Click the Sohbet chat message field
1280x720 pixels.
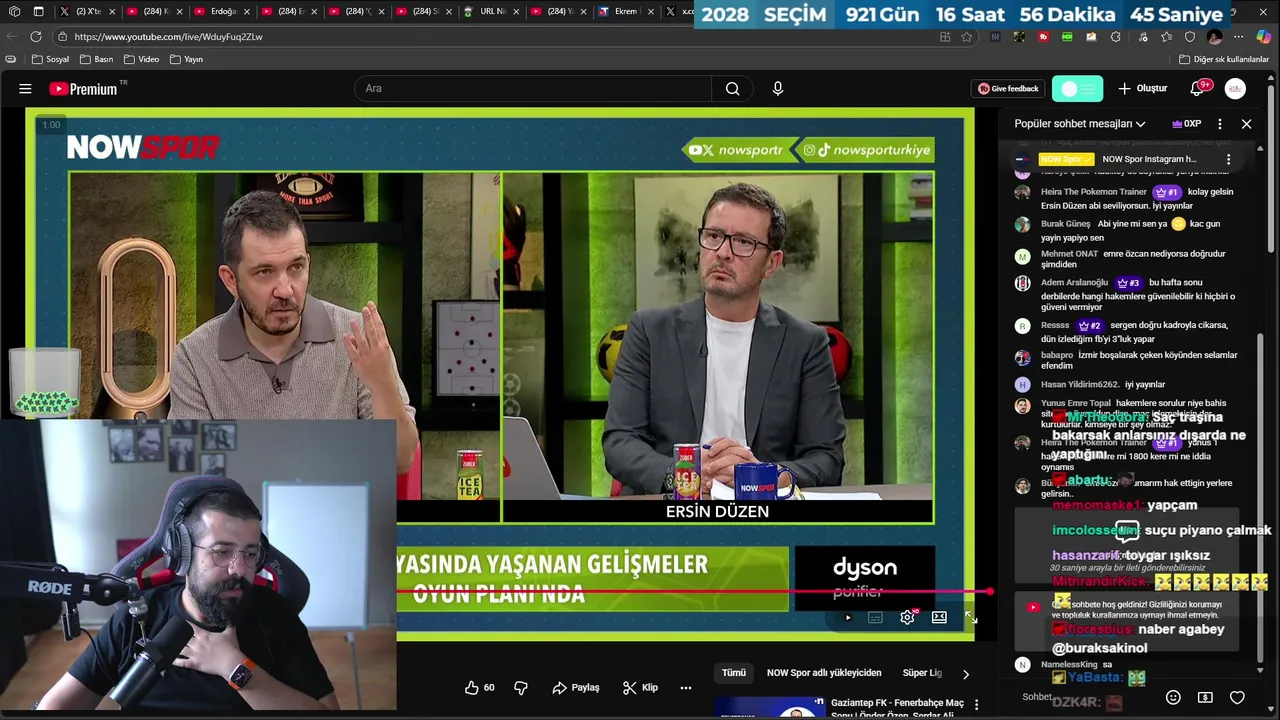click(1085, 697)
